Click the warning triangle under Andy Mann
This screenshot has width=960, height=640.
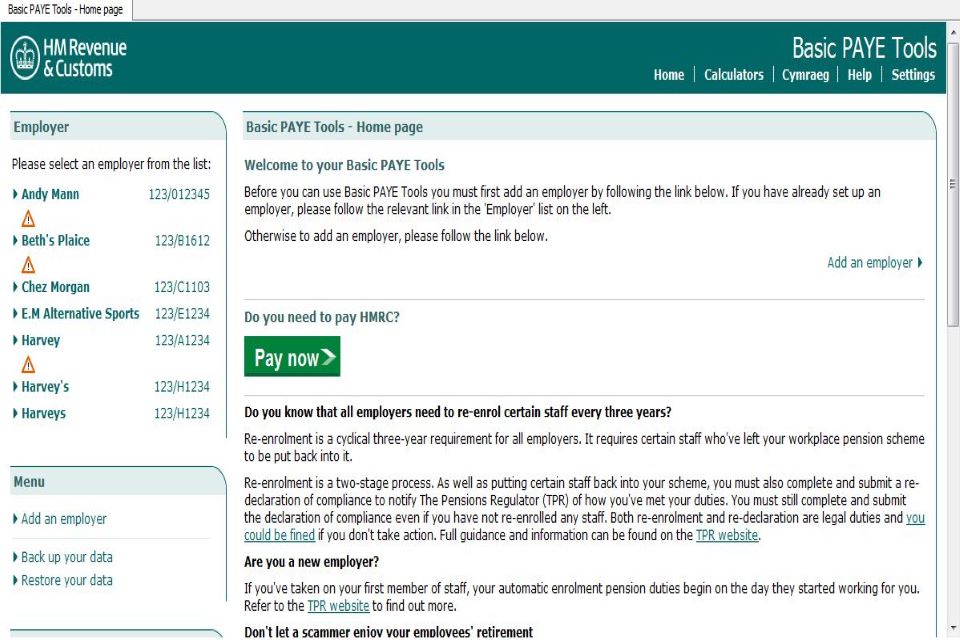pos(28,219)
